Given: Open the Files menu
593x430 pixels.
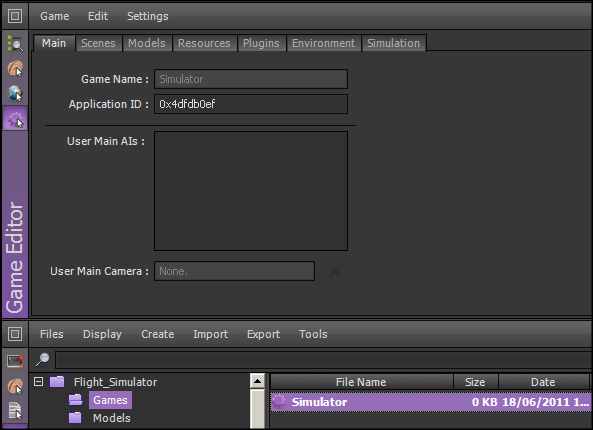Looking at the screenshot, I should [52, 334].
